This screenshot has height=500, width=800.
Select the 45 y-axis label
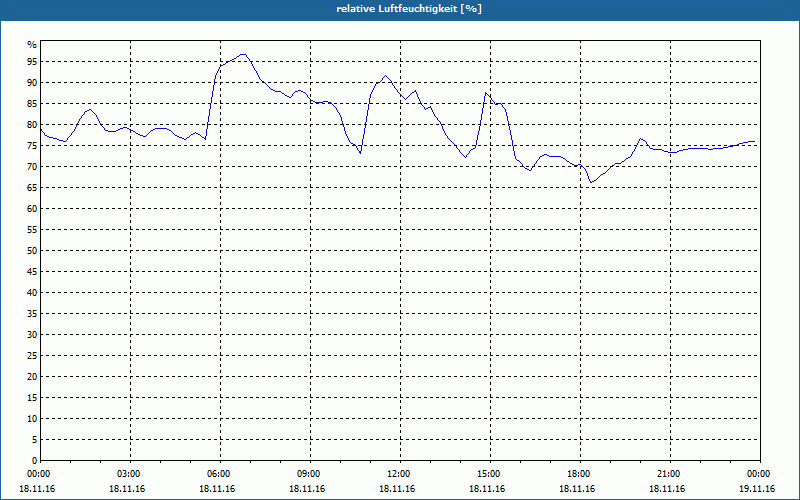[x=32, y=272]
